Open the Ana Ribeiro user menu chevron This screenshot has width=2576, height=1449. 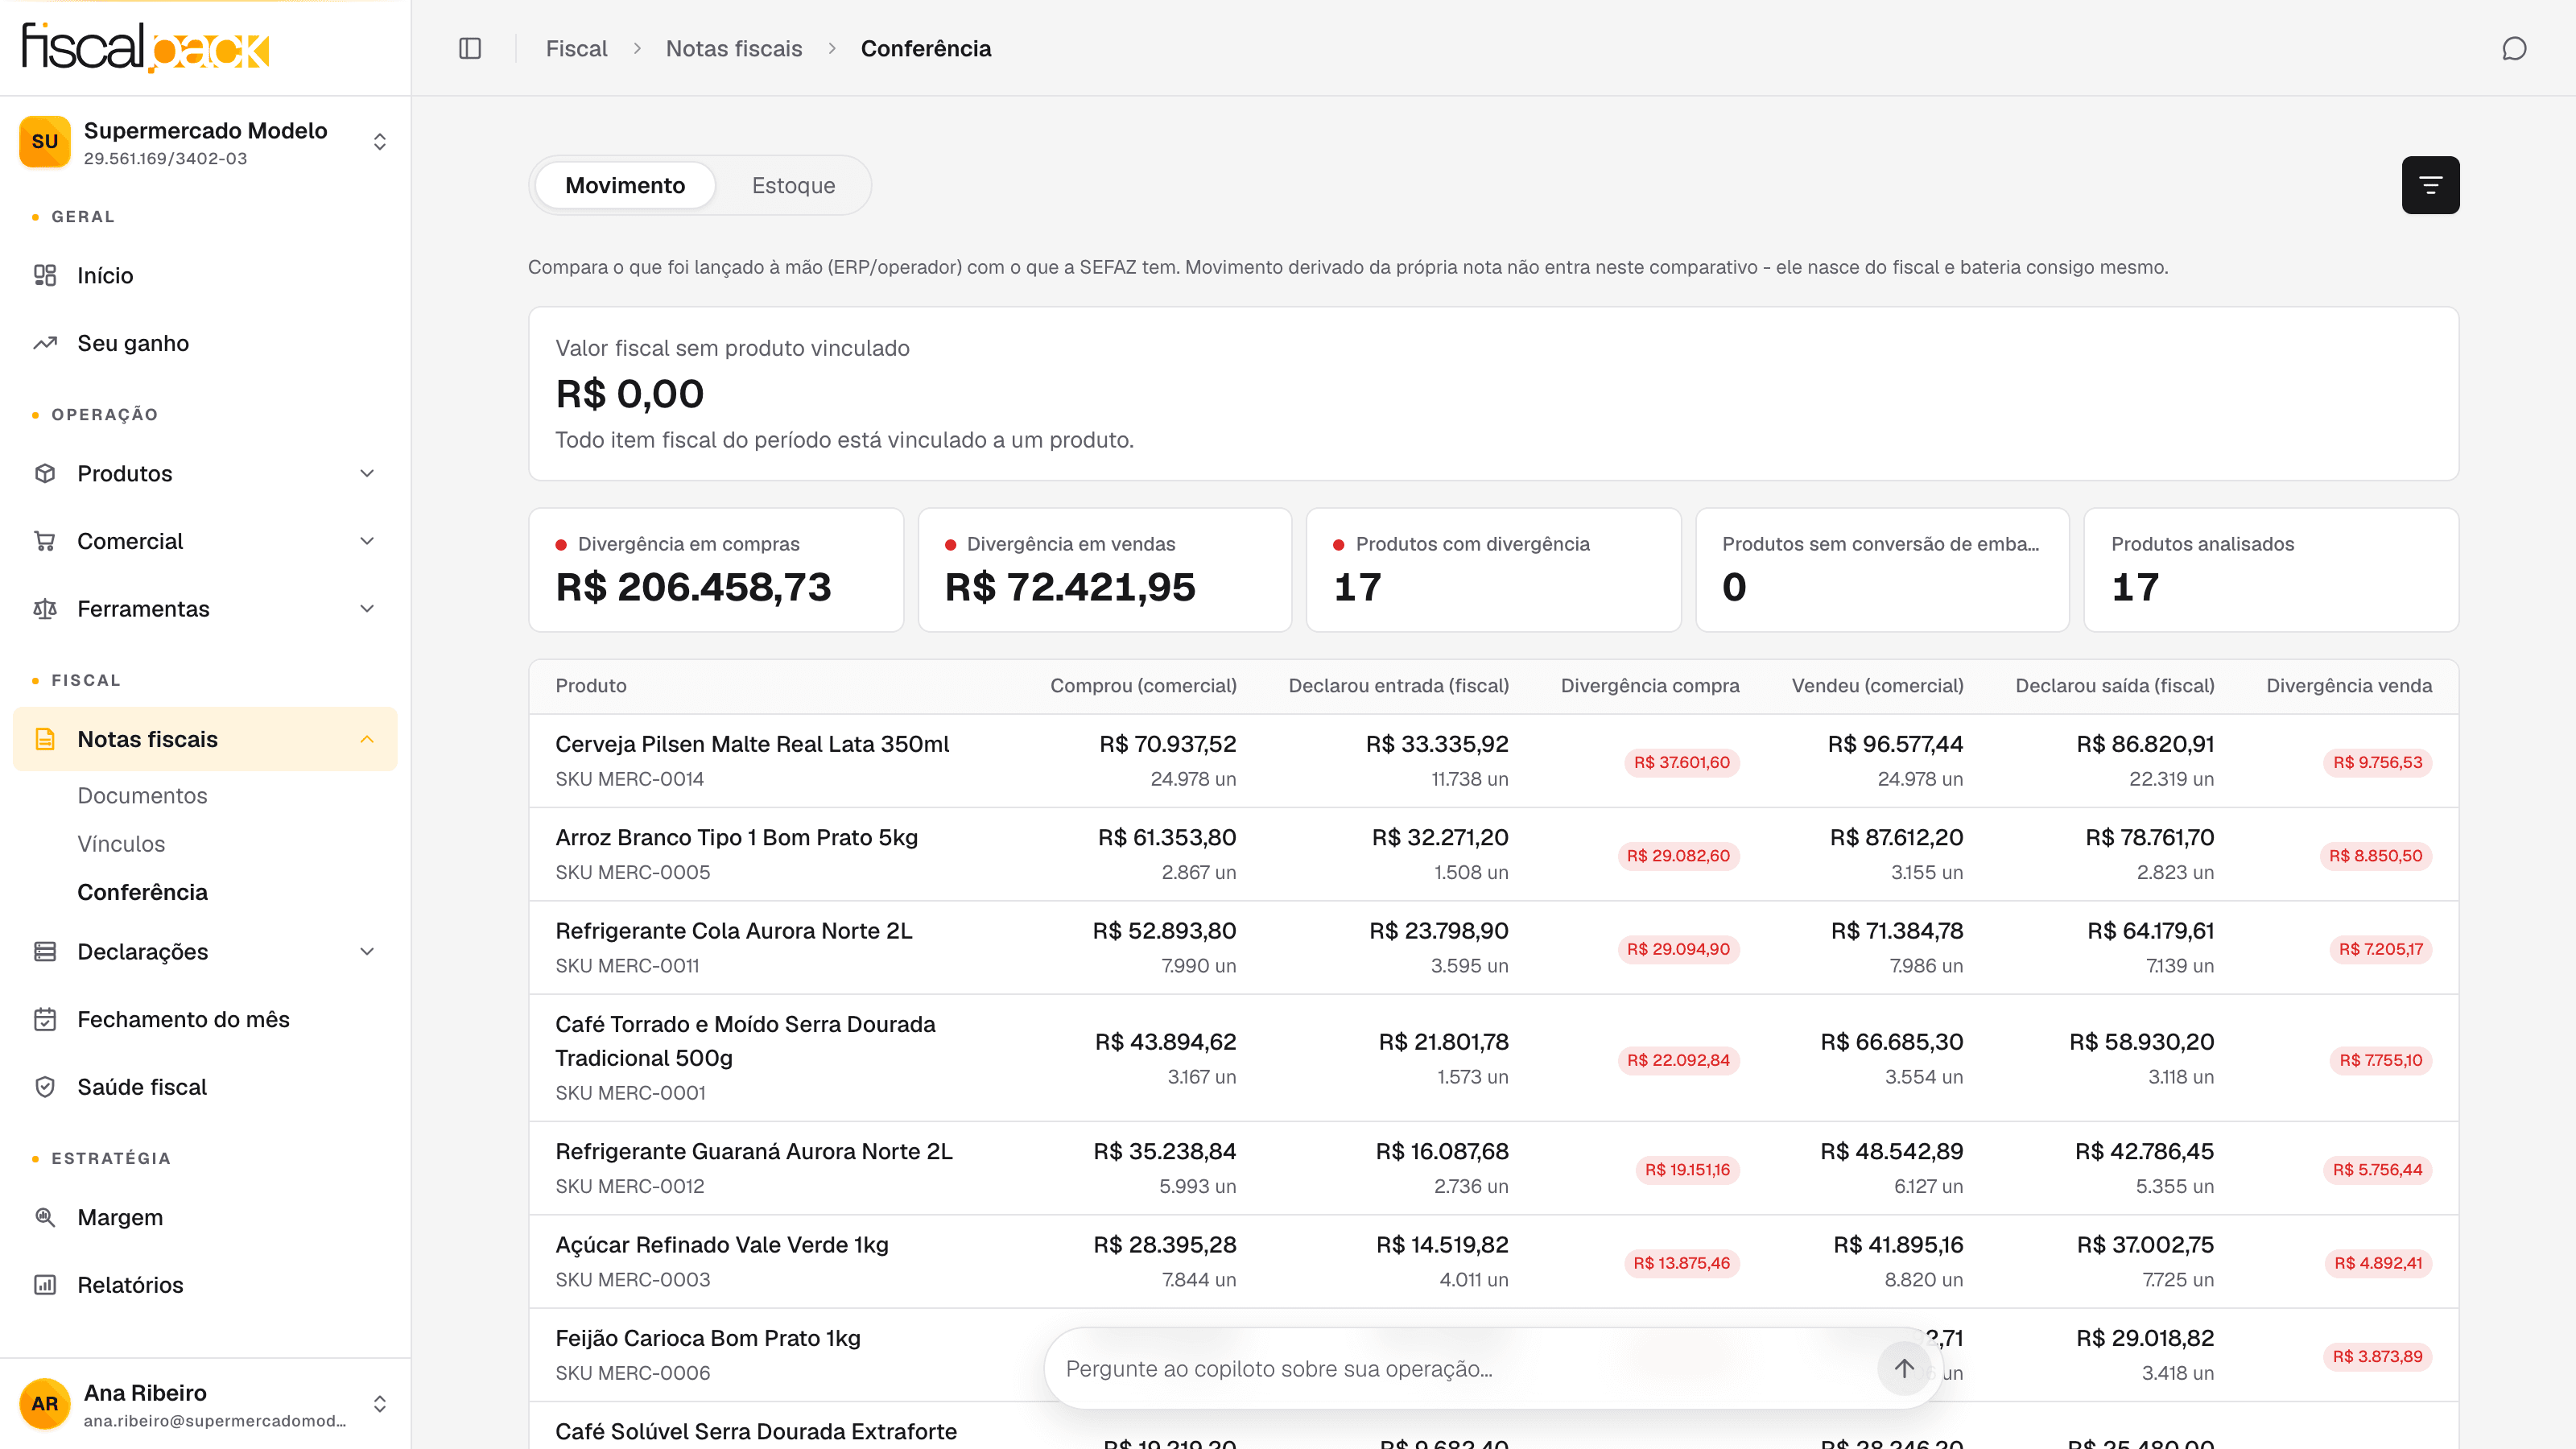pyautogui.click(x=380, y=1404)
